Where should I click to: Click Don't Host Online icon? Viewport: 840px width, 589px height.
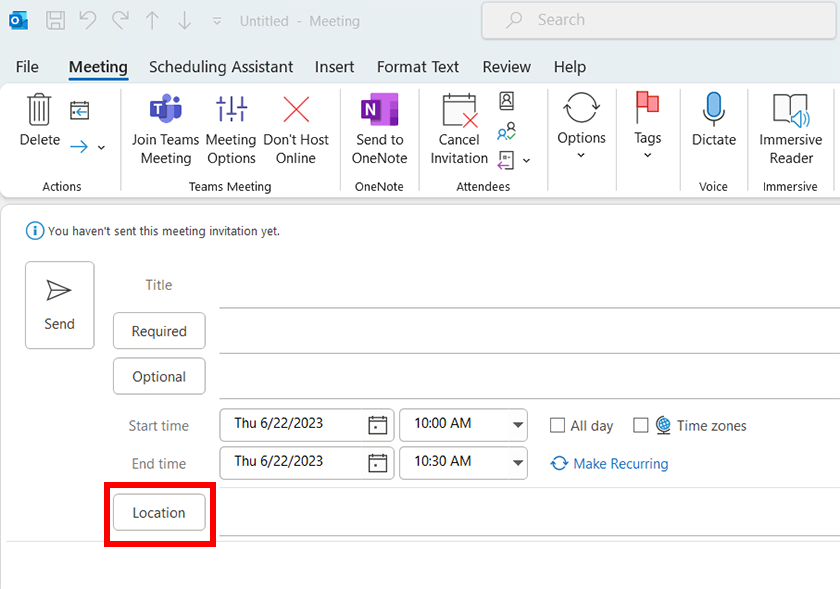tap(296, 110)
